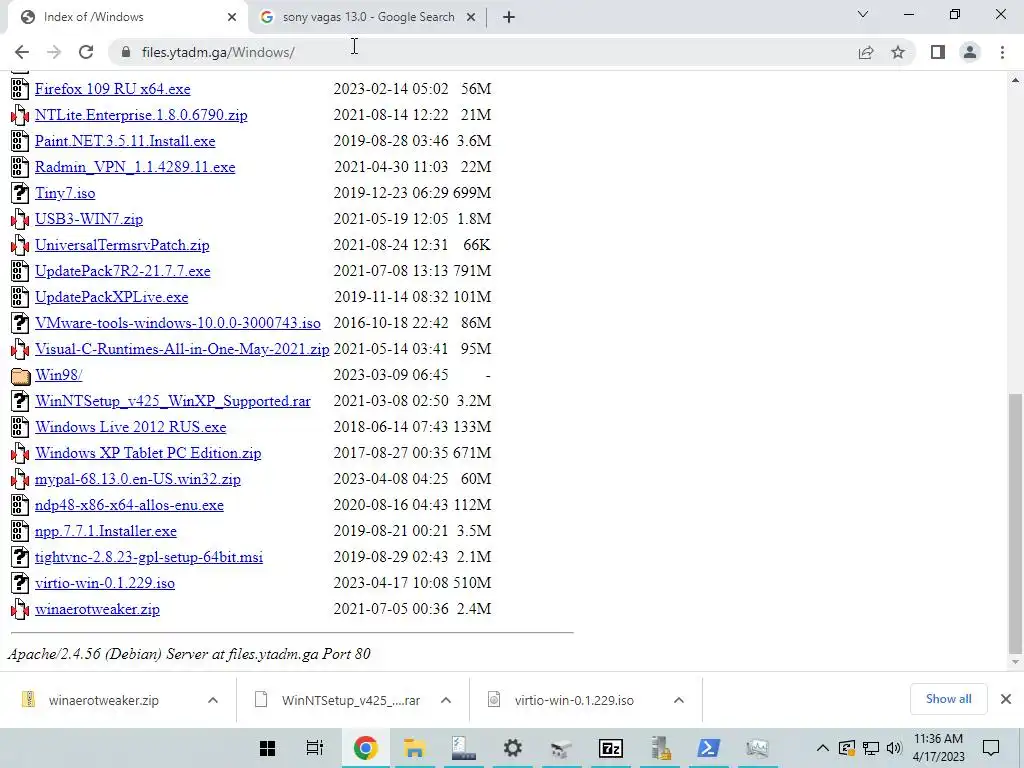This screenshot has width=1024, height=768.
Task: Expand options for winaerotweaker.zip download
Action: coord(213,700)
